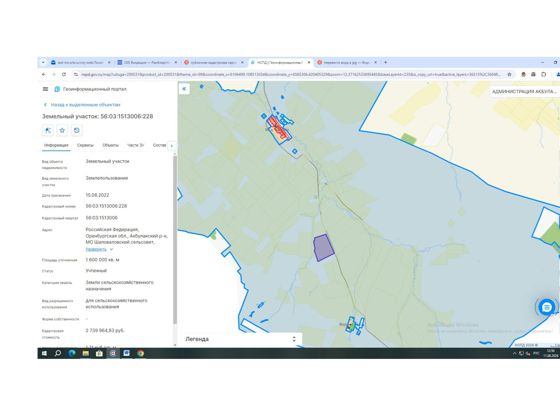Click the Земельный участок object type value
The height and width of the screenshot is (396, 560).
(x=108, y=161)
